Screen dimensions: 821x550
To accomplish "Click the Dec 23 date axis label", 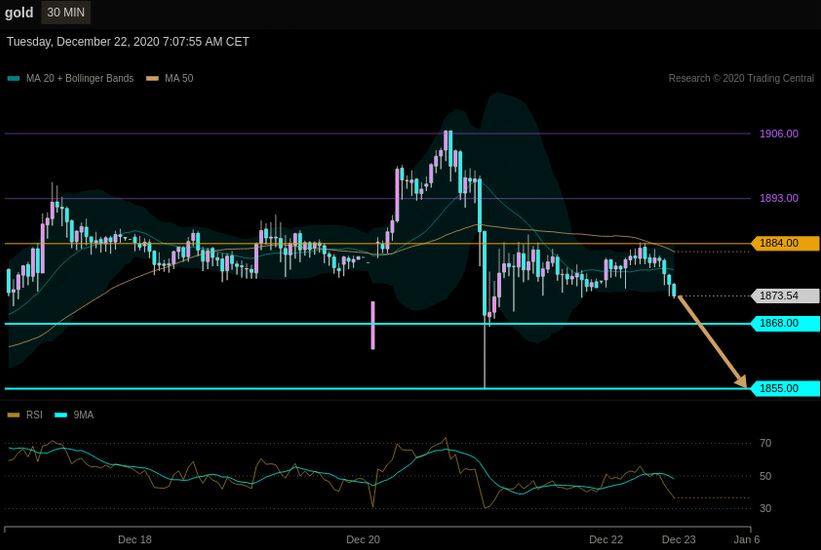I will coord(679,540).
